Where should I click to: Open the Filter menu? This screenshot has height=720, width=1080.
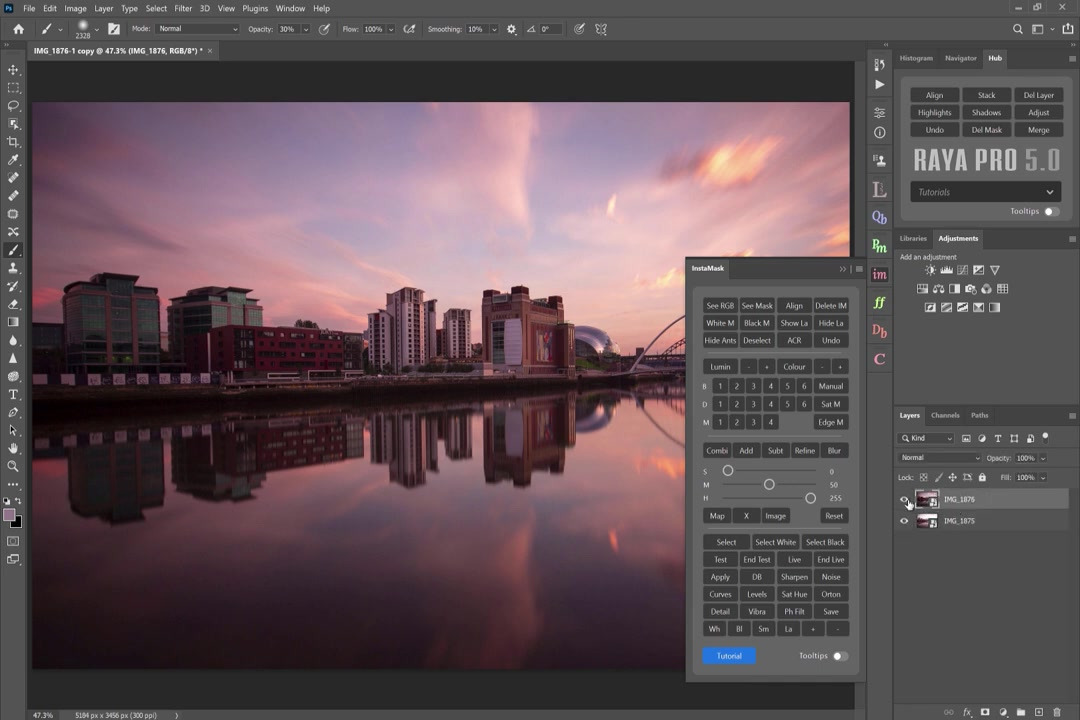(x=183, y=8)
